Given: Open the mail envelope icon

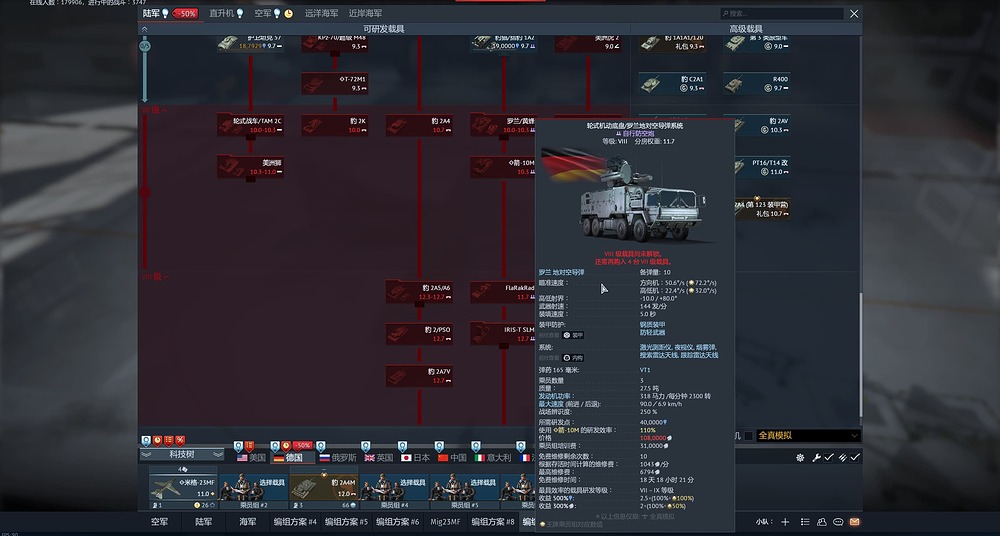Looking at the screenshot, I should 854,522.
